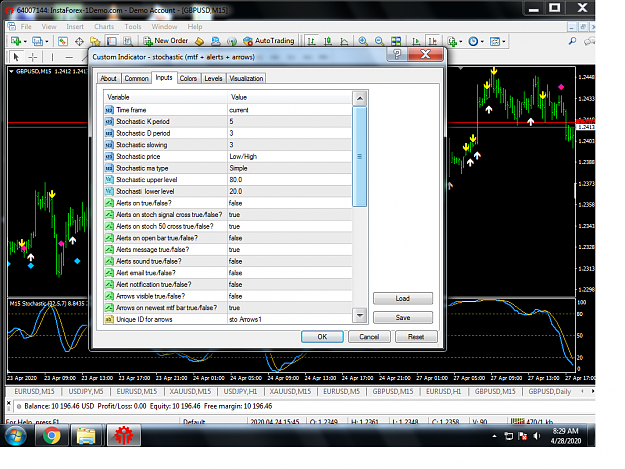Image resolution: width=625 pixels, height=469 pixels.
Task: Click the search magnifier icon at top right
Action: (572, 41)
